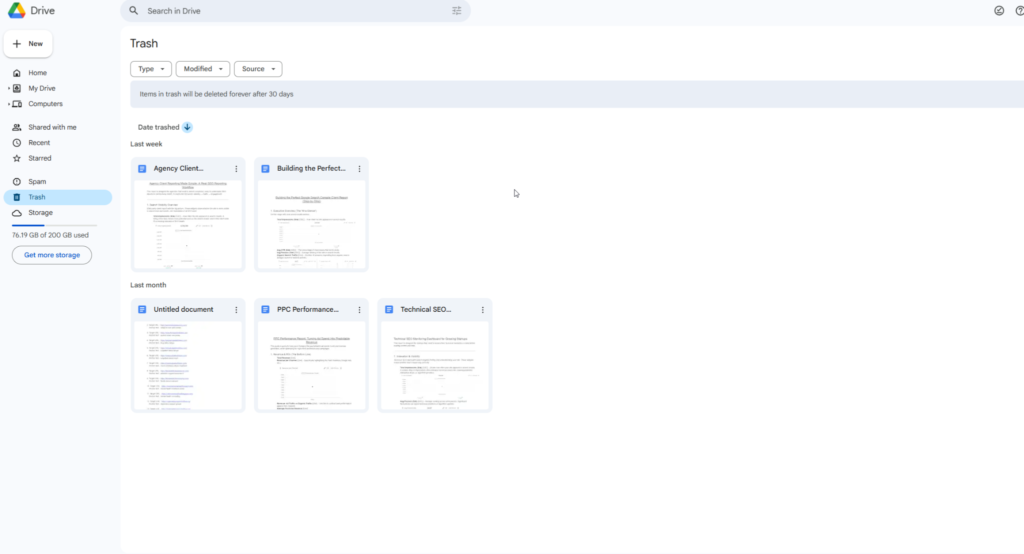The width and height of the screenshot is (1024, 554).
Task: Open the offline ready status icon
Action: pyautogui.click(x=999, y=10)
